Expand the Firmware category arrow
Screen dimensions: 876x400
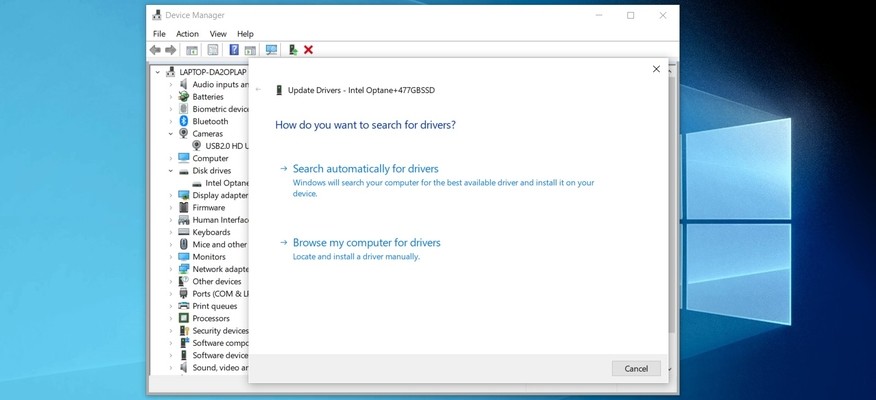pos(170,207)
